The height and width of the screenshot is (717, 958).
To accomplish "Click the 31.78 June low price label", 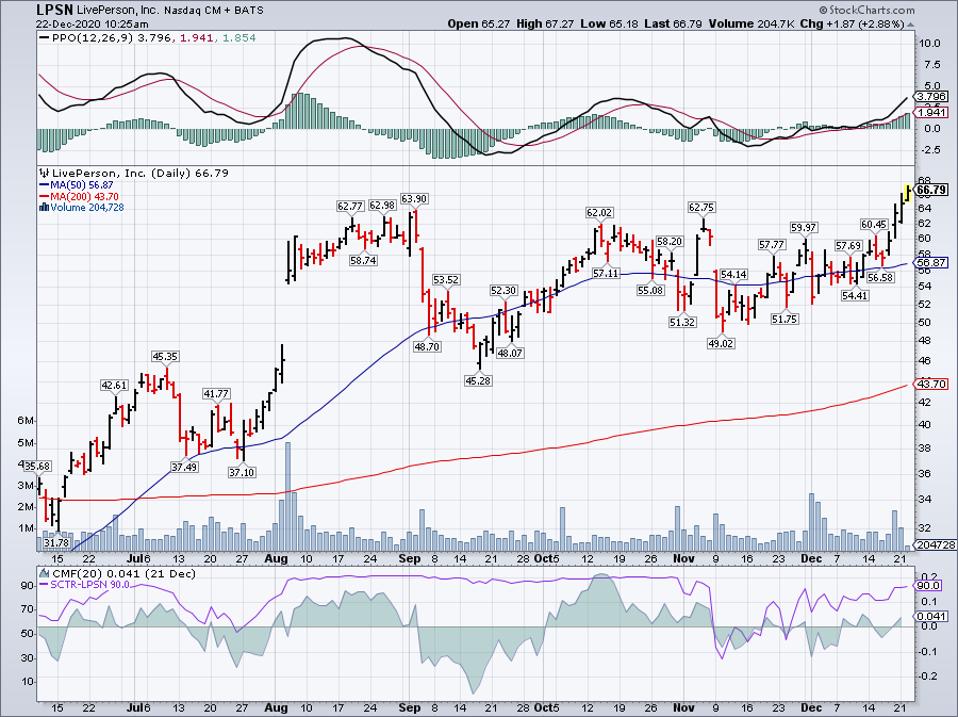I will pyautogui.click(x=57, y=542).
